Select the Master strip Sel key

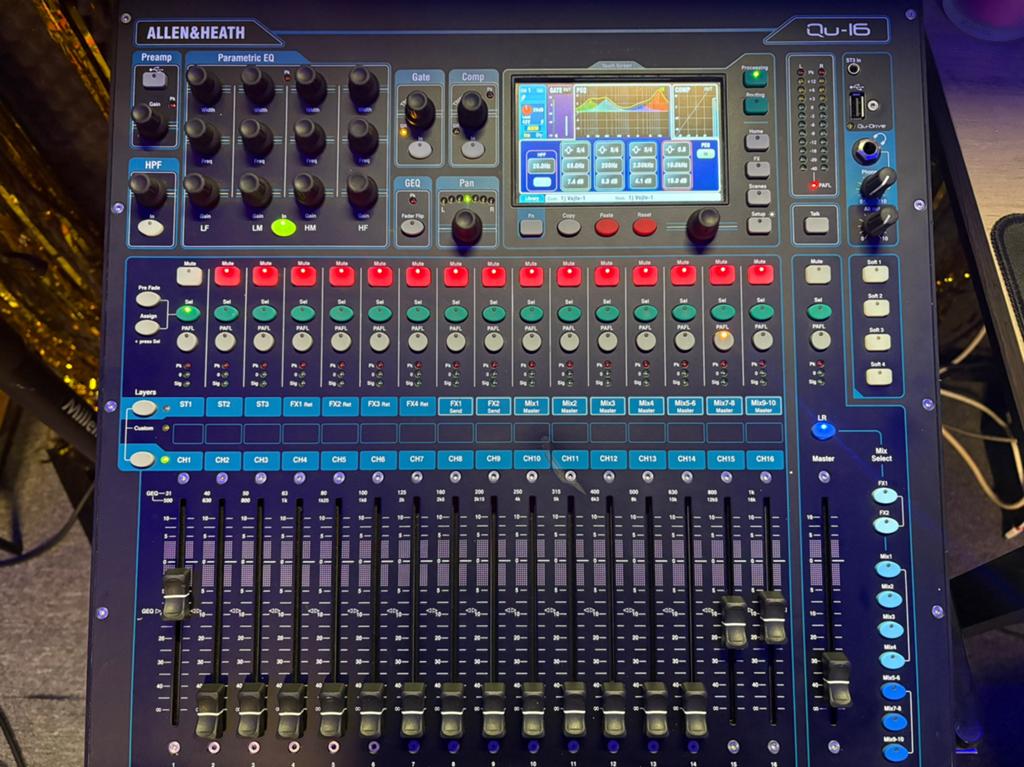point(819,312)
